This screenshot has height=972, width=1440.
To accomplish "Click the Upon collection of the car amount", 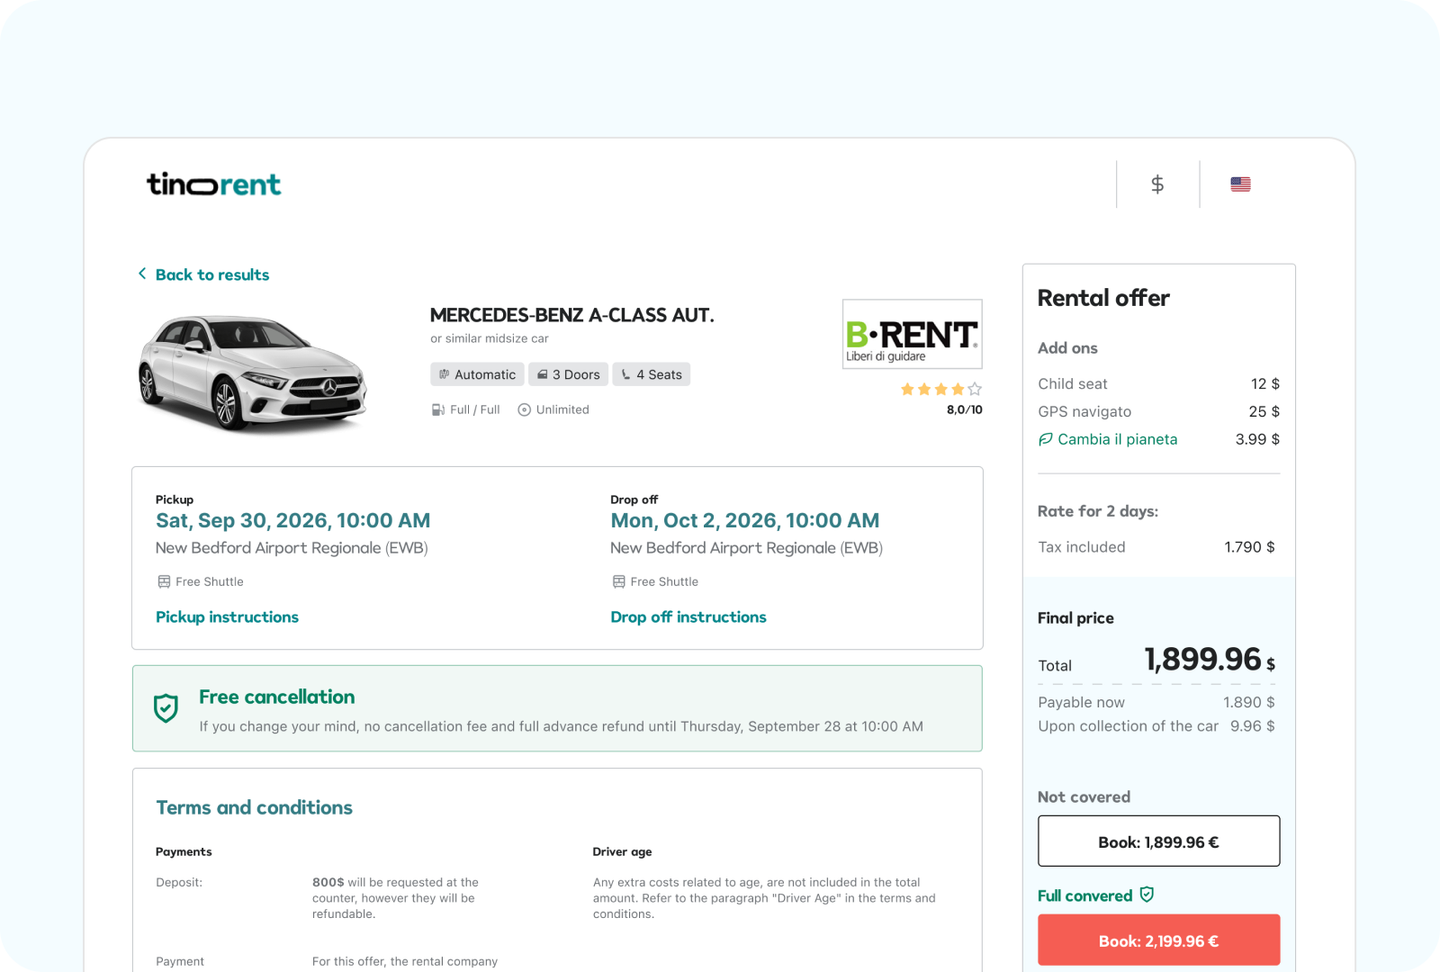I will point(1252,726).
